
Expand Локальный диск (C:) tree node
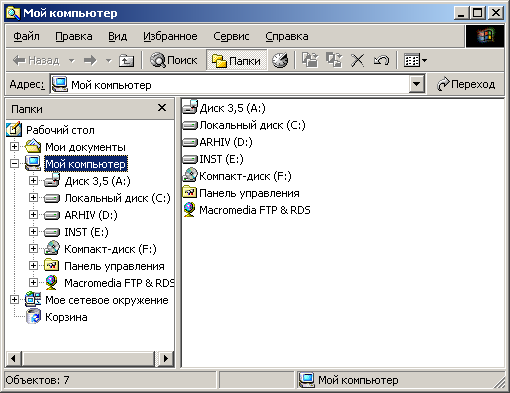click(33, 197)
